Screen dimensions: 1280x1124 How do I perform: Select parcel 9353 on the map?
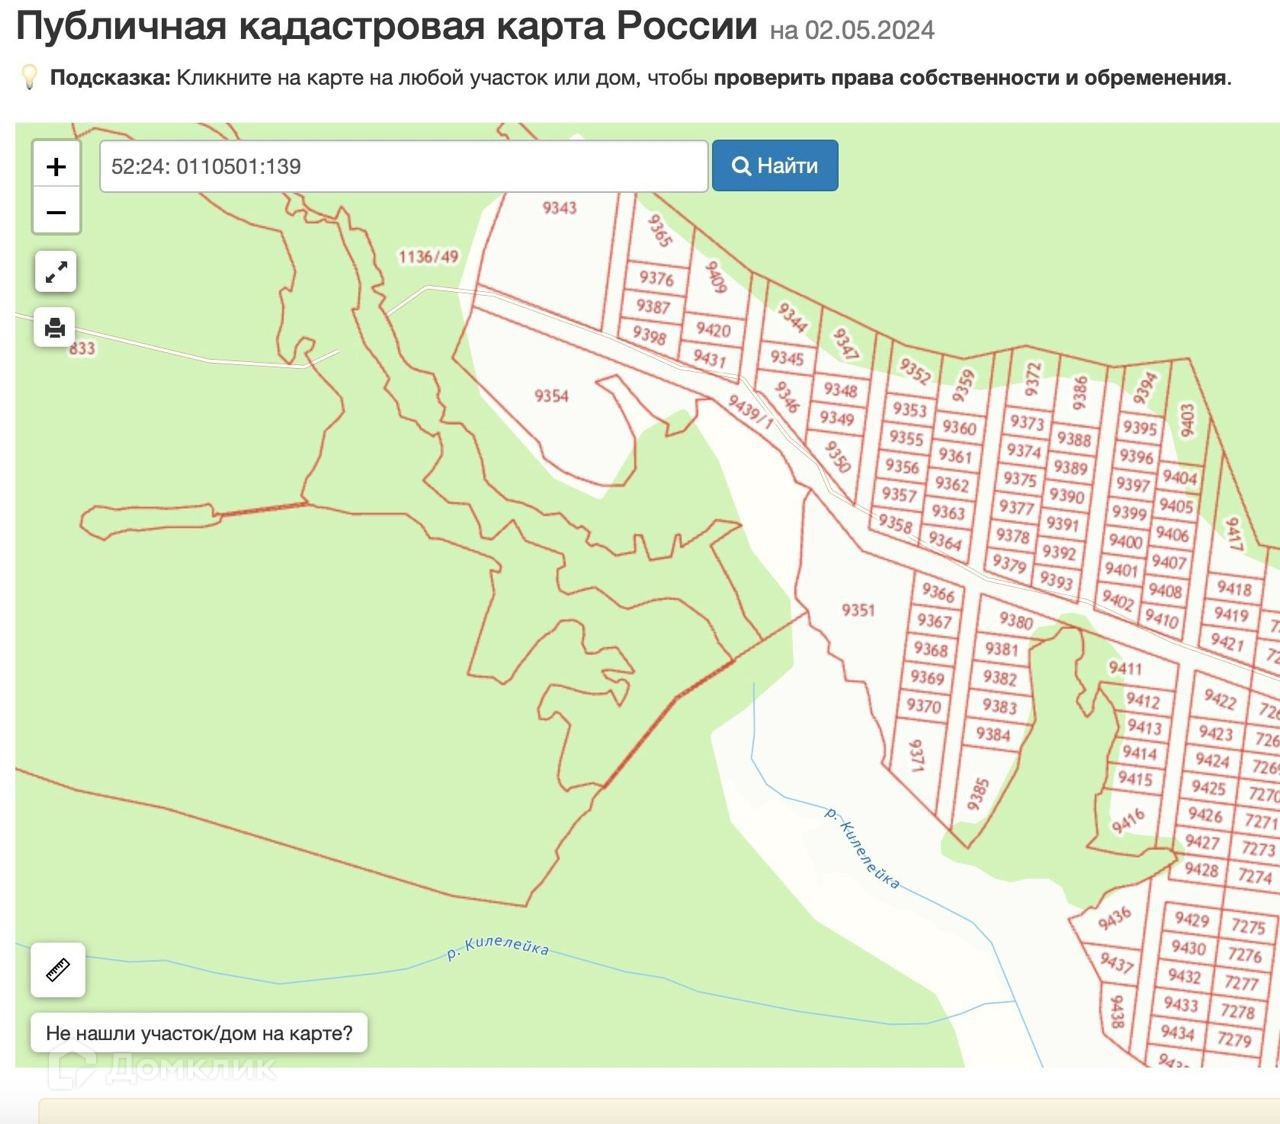coord(910,409)
